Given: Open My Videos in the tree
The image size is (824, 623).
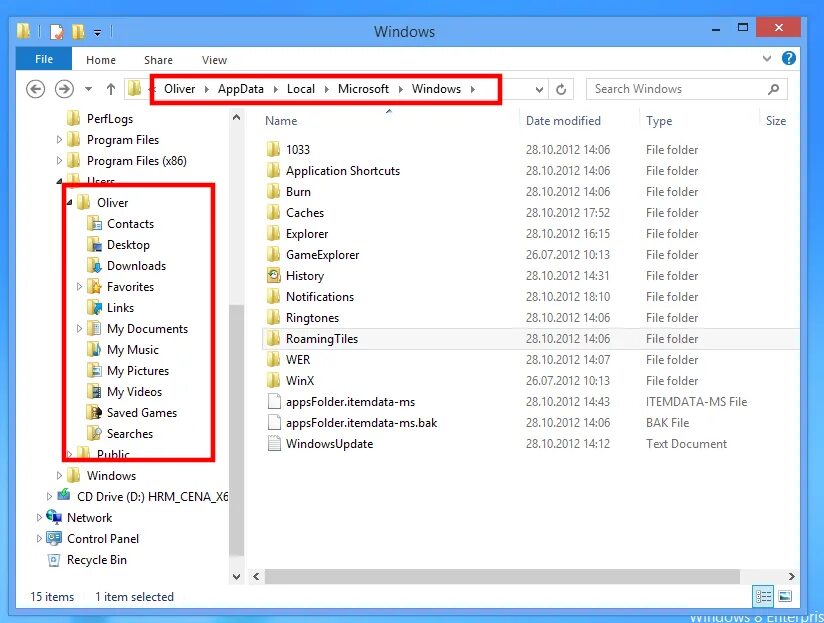Looking at the screenshot, I should 134,392.
